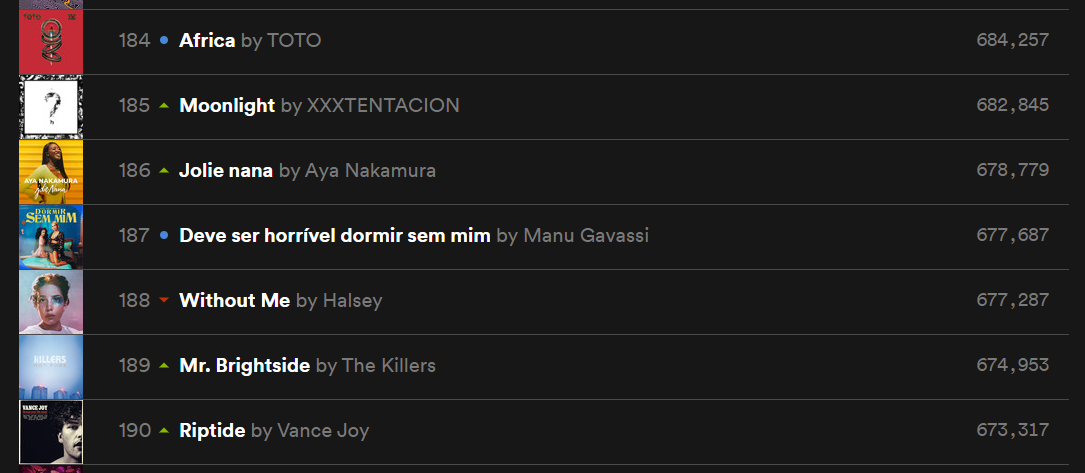Select The Killers album cover thumbnail
Screen dimensions: 1085x473
51,367
